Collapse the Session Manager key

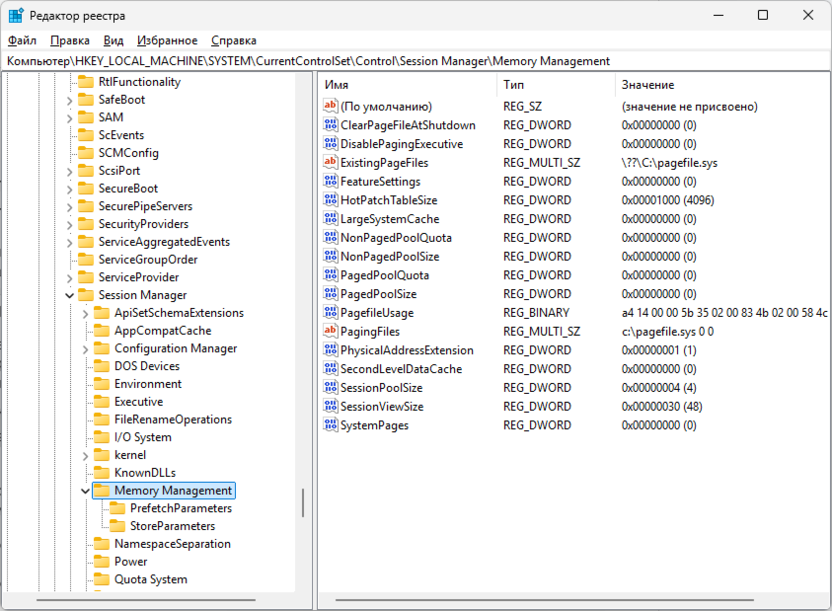[70, 295]
